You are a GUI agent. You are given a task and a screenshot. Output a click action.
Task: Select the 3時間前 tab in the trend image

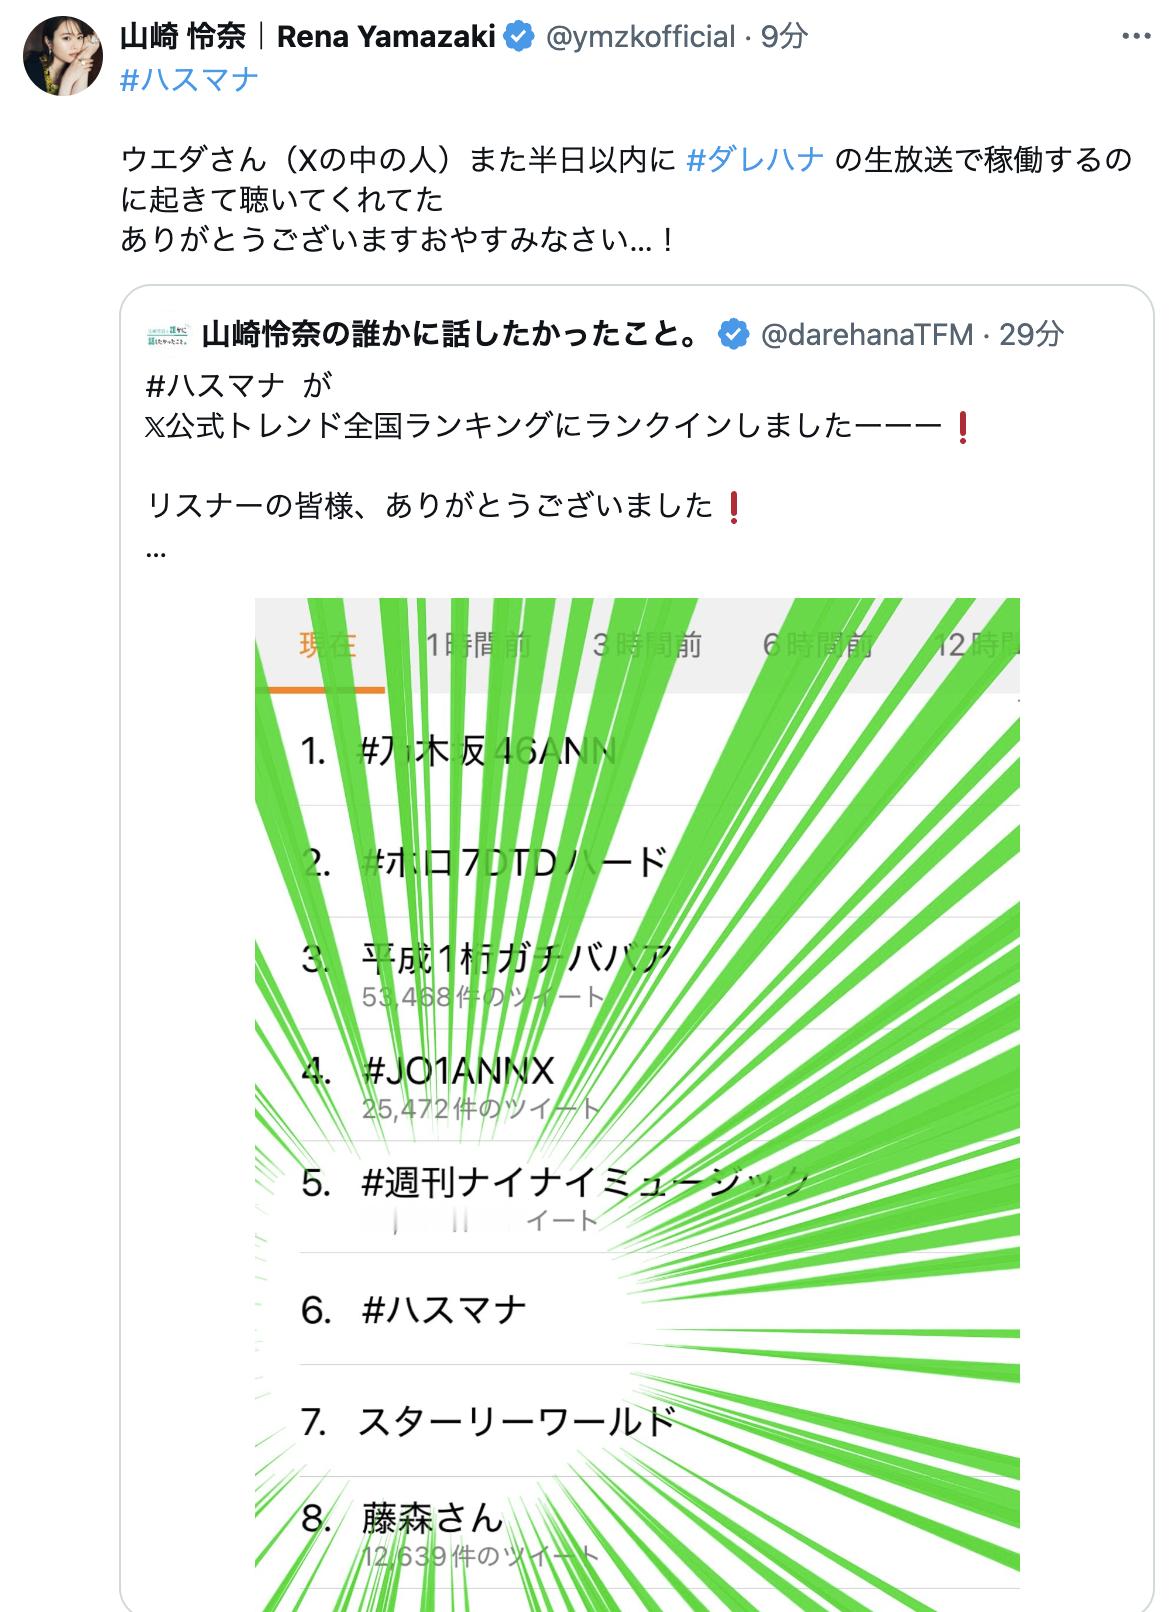[647, 645]
